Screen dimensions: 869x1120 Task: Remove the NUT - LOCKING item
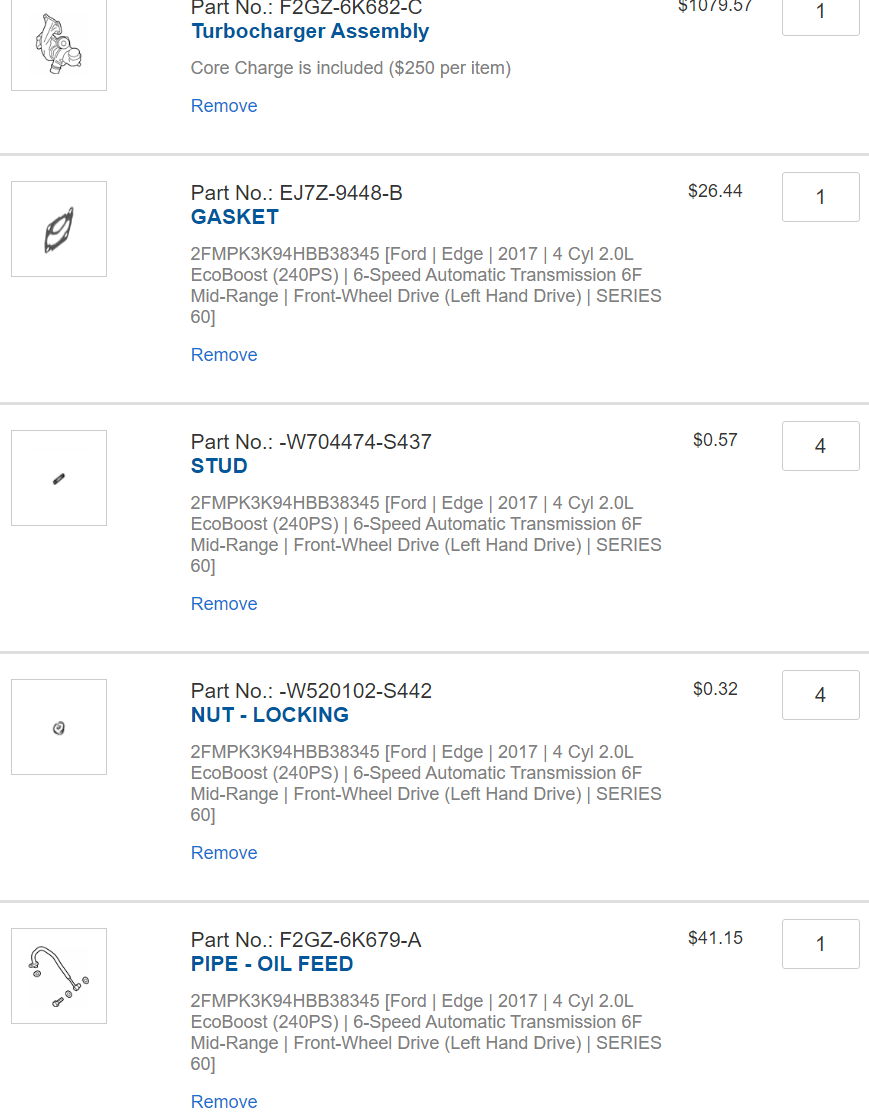pos(224,853)
